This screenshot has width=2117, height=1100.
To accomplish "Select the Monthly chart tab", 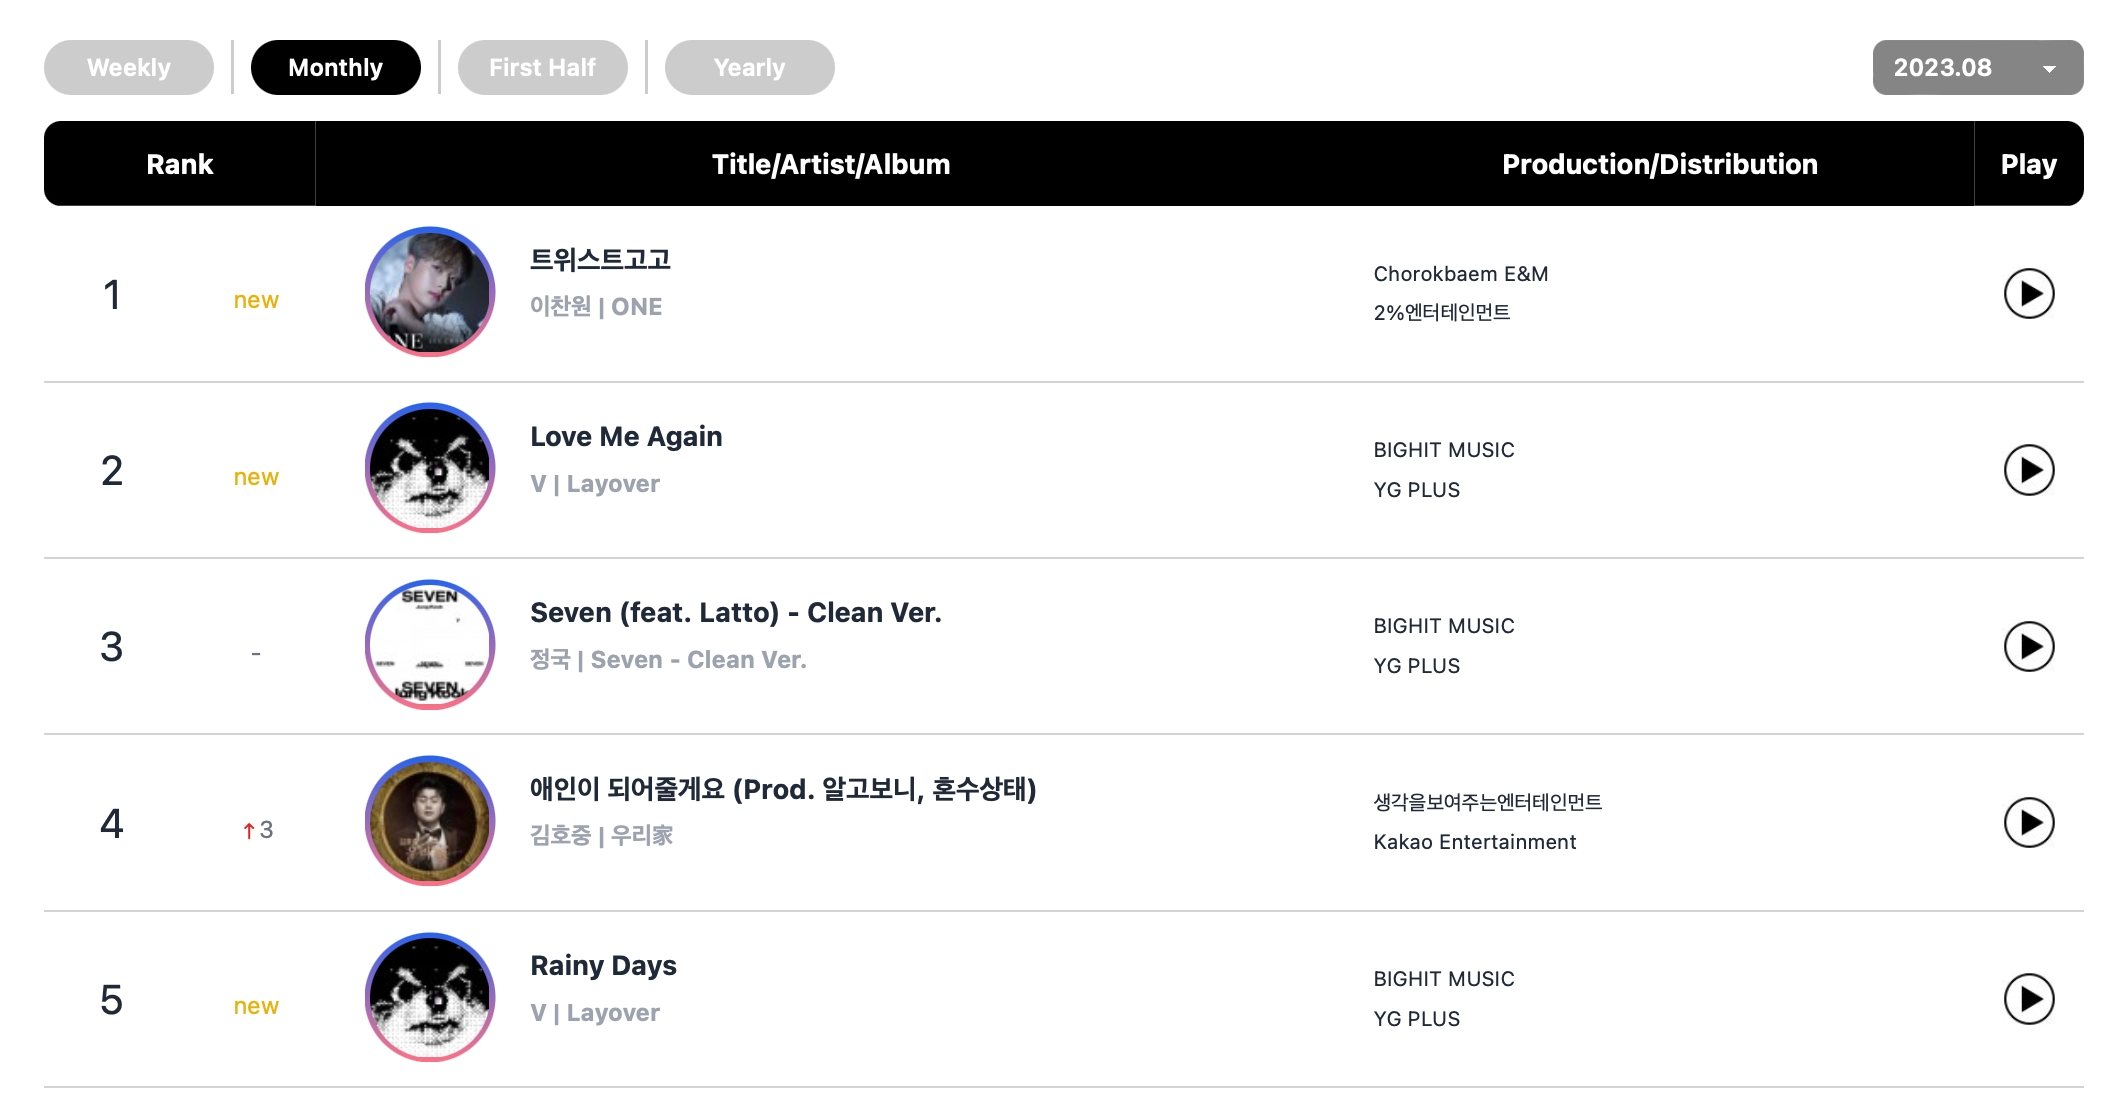I will tap(335, 68).
